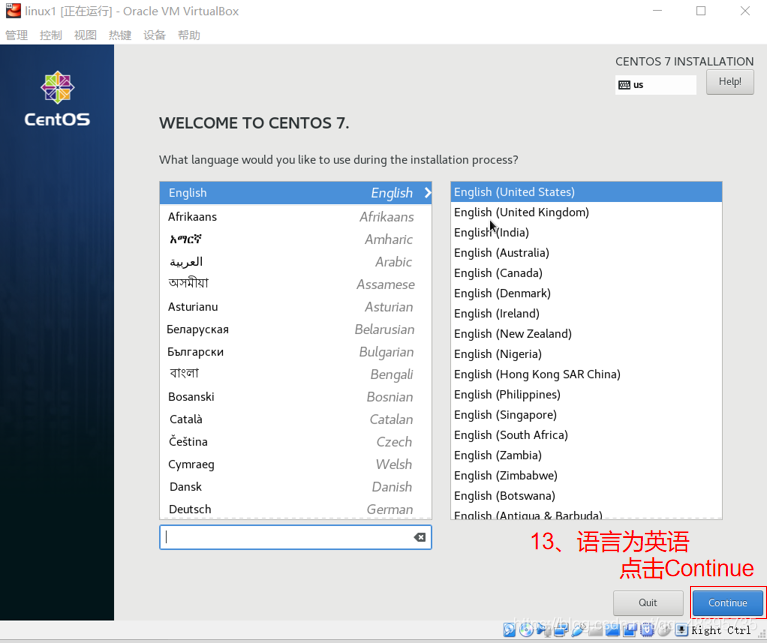The height and width of the screenshot is (643, 767).
Task: Select Dansk in the language list
Action: 295,487
